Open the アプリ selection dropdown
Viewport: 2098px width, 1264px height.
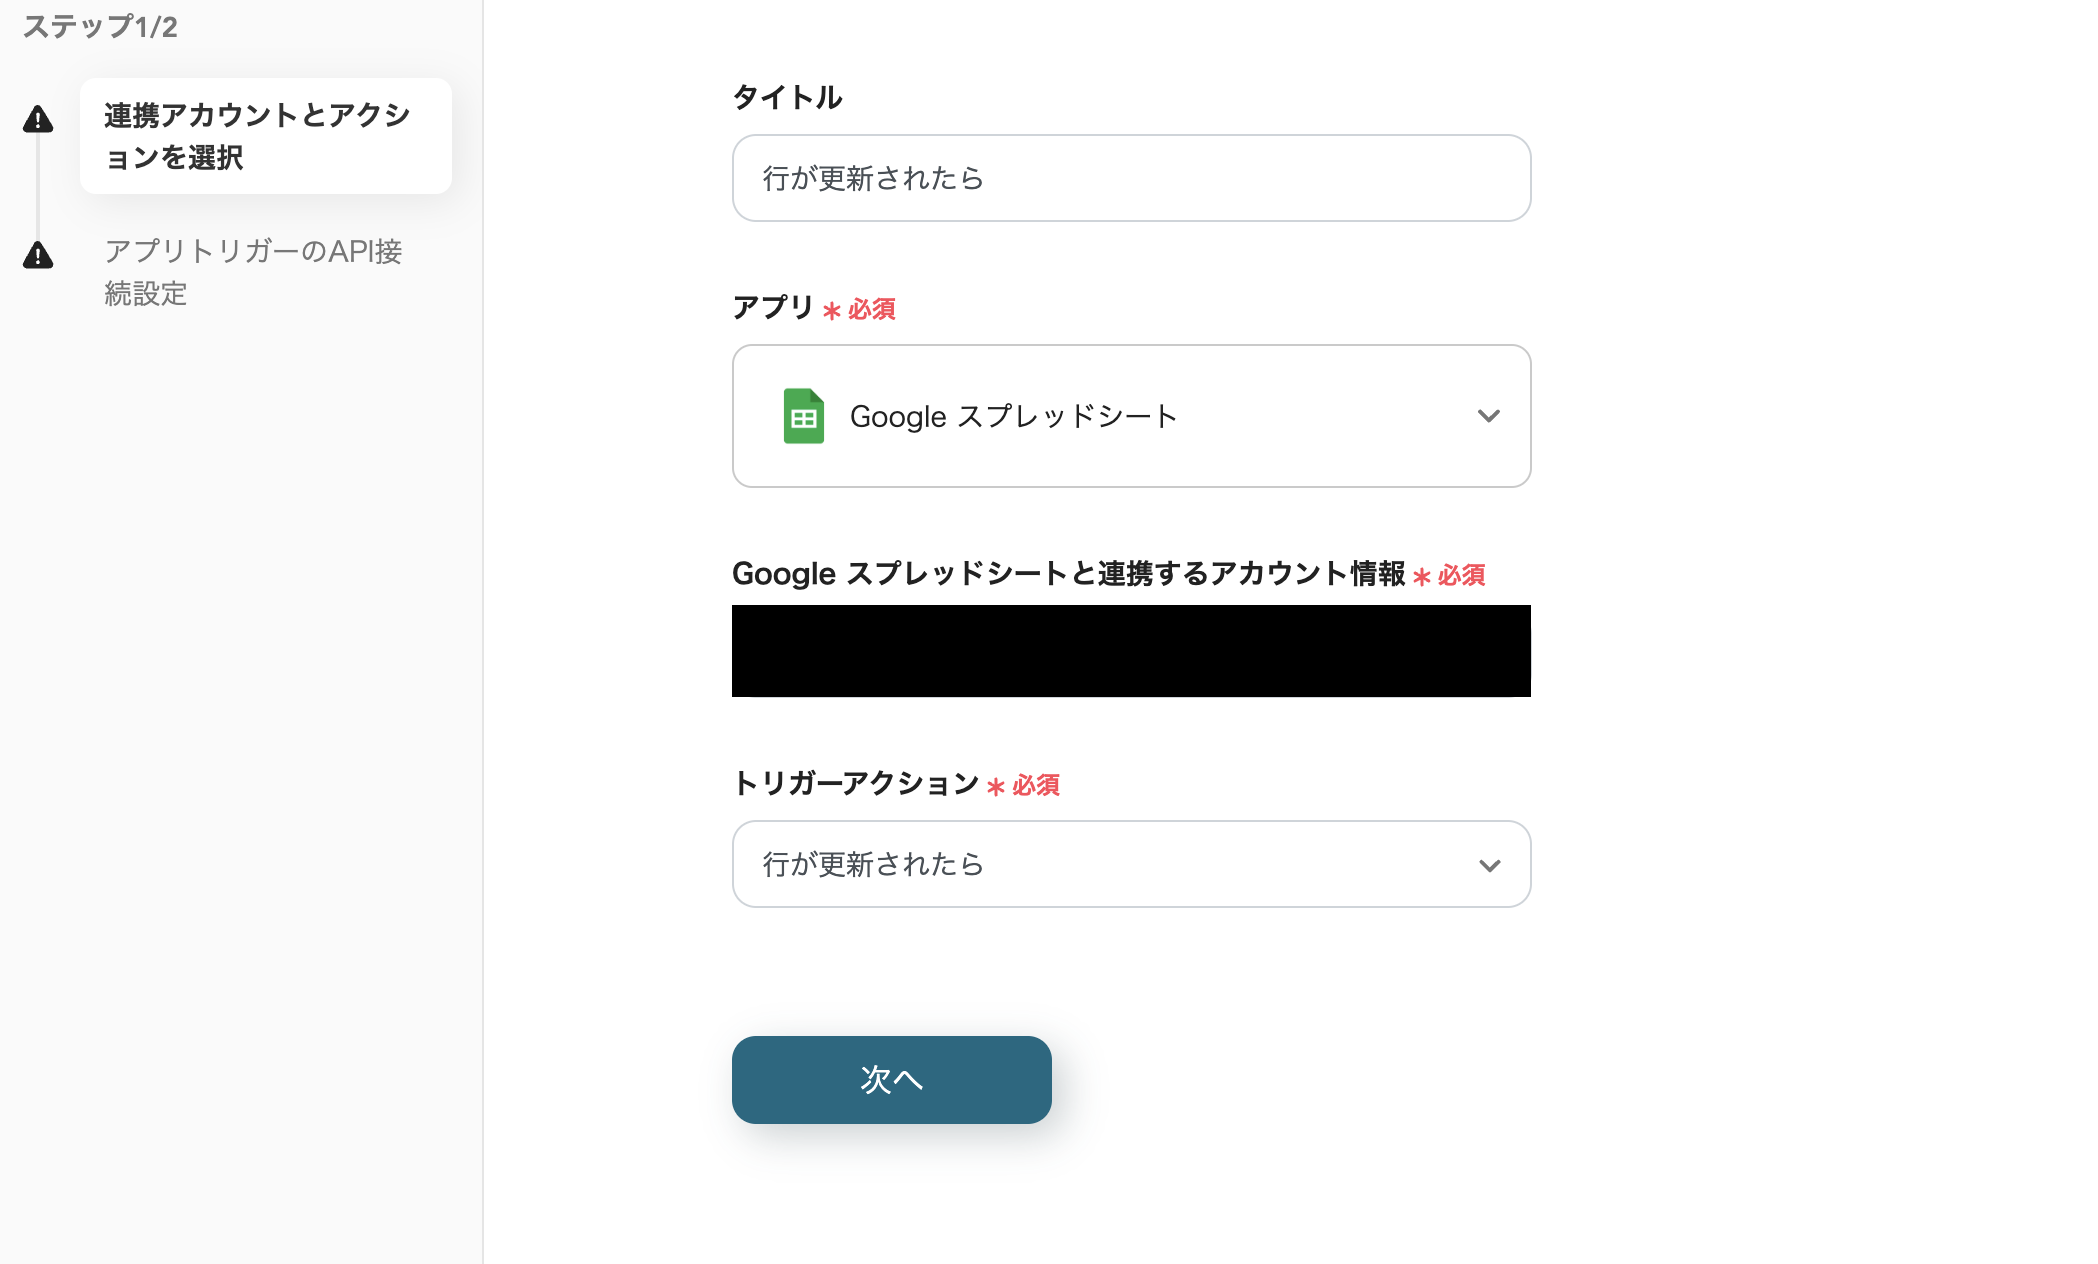pos(1130,416)
